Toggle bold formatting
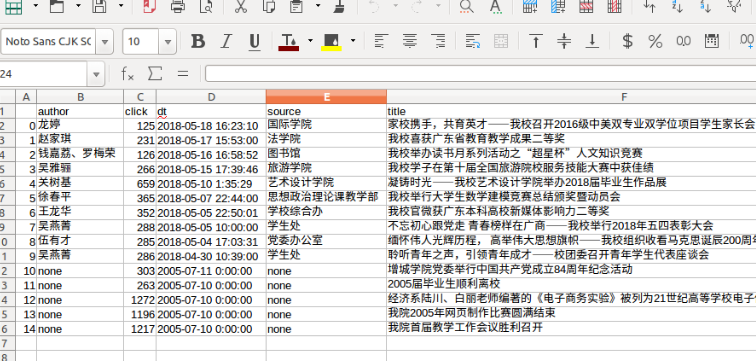This screenshot has width=756, height=361. click(x=198, y=41)
